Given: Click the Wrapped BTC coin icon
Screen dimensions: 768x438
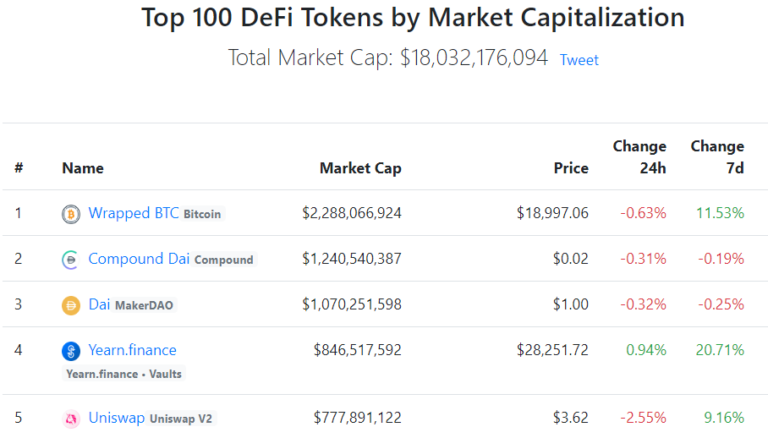Looking at the screenshot, I should [71, 214].
